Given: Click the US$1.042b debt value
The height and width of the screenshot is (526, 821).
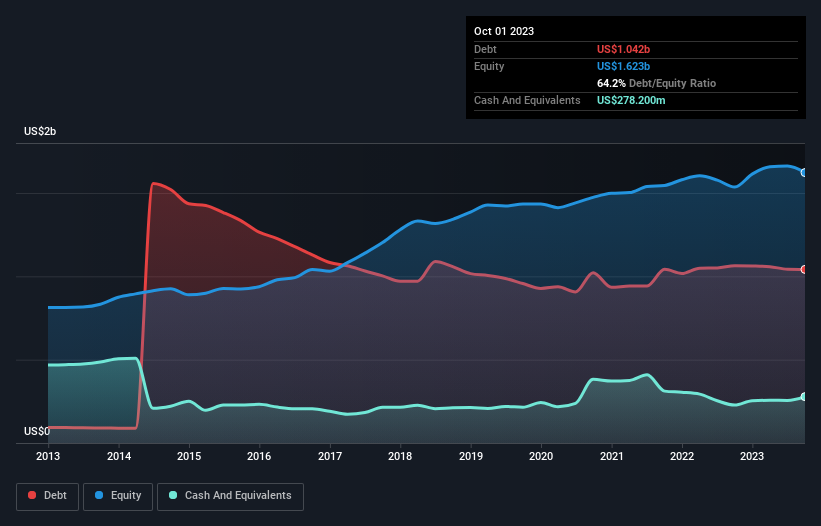Looking at the screenshot, I should coord(623,49).
